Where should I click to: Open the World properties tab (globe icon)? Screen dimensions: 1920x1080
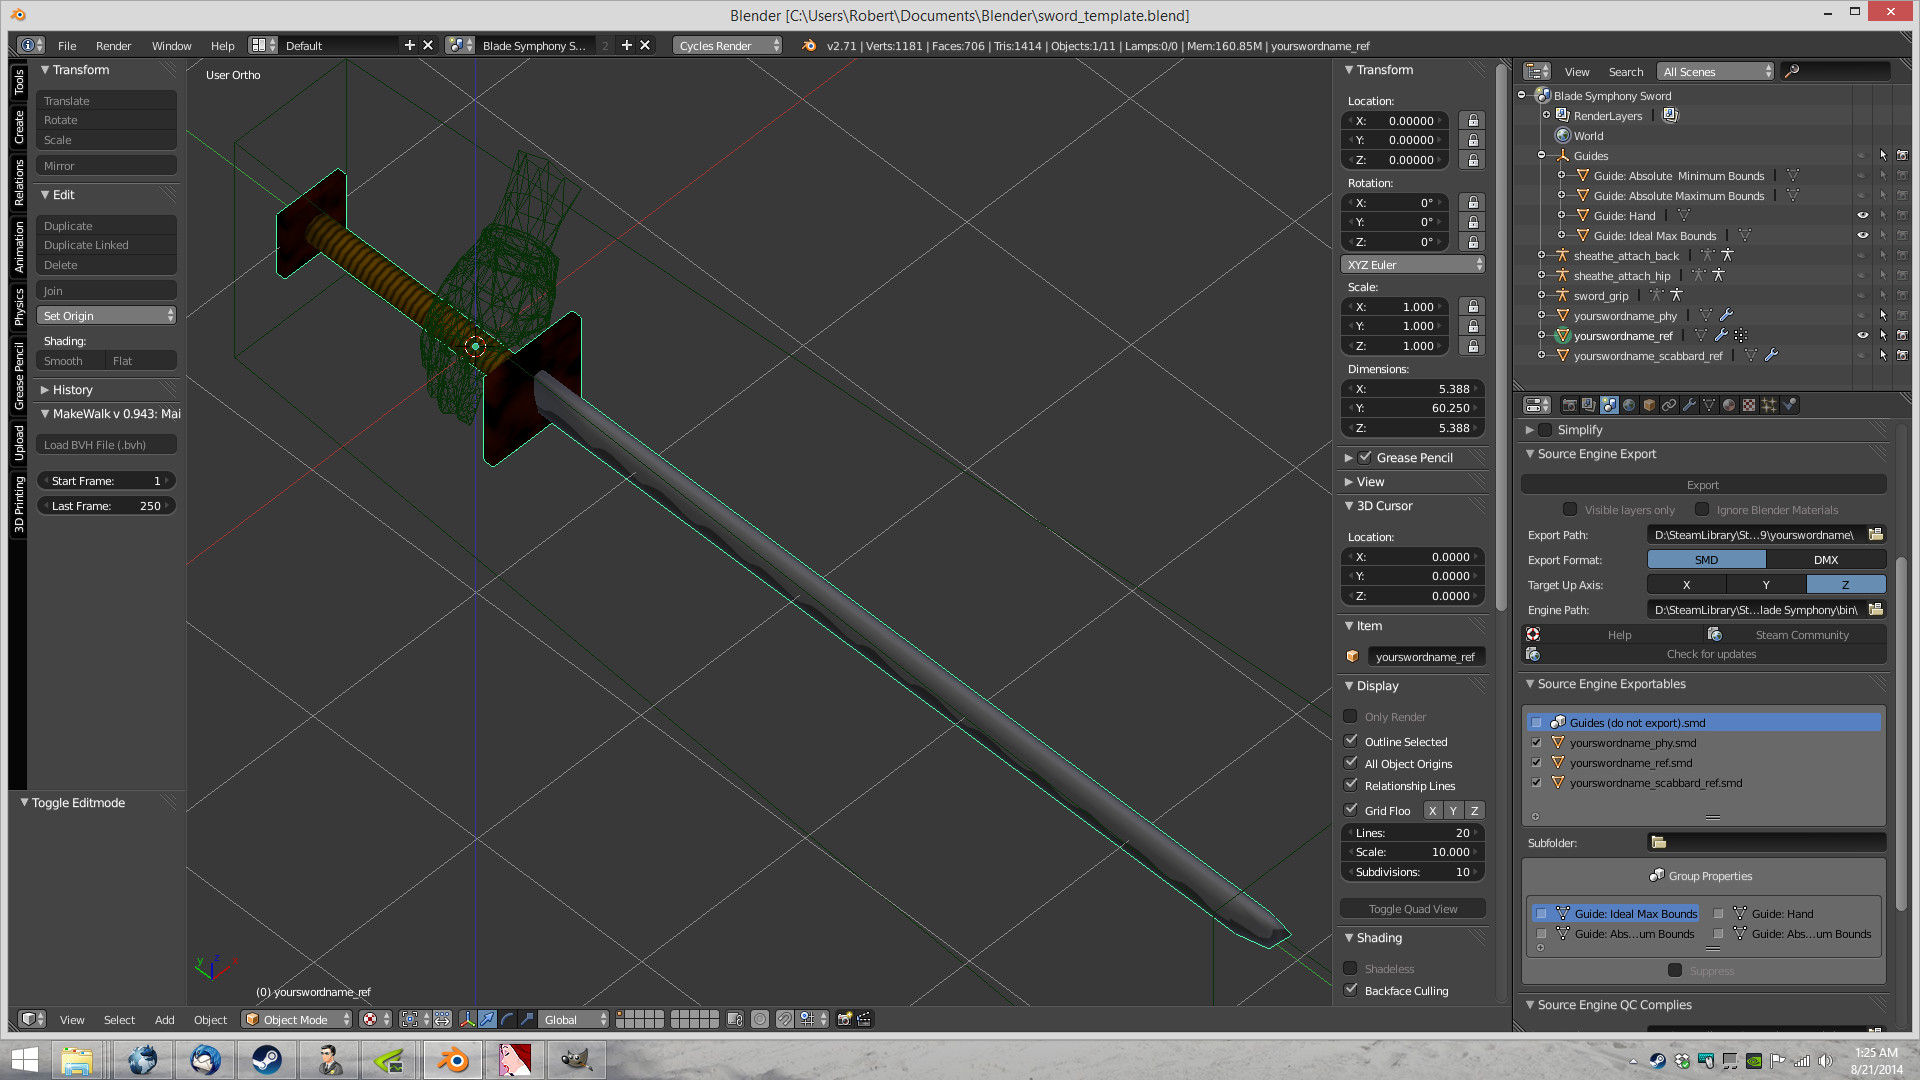tap(1629, 405)
